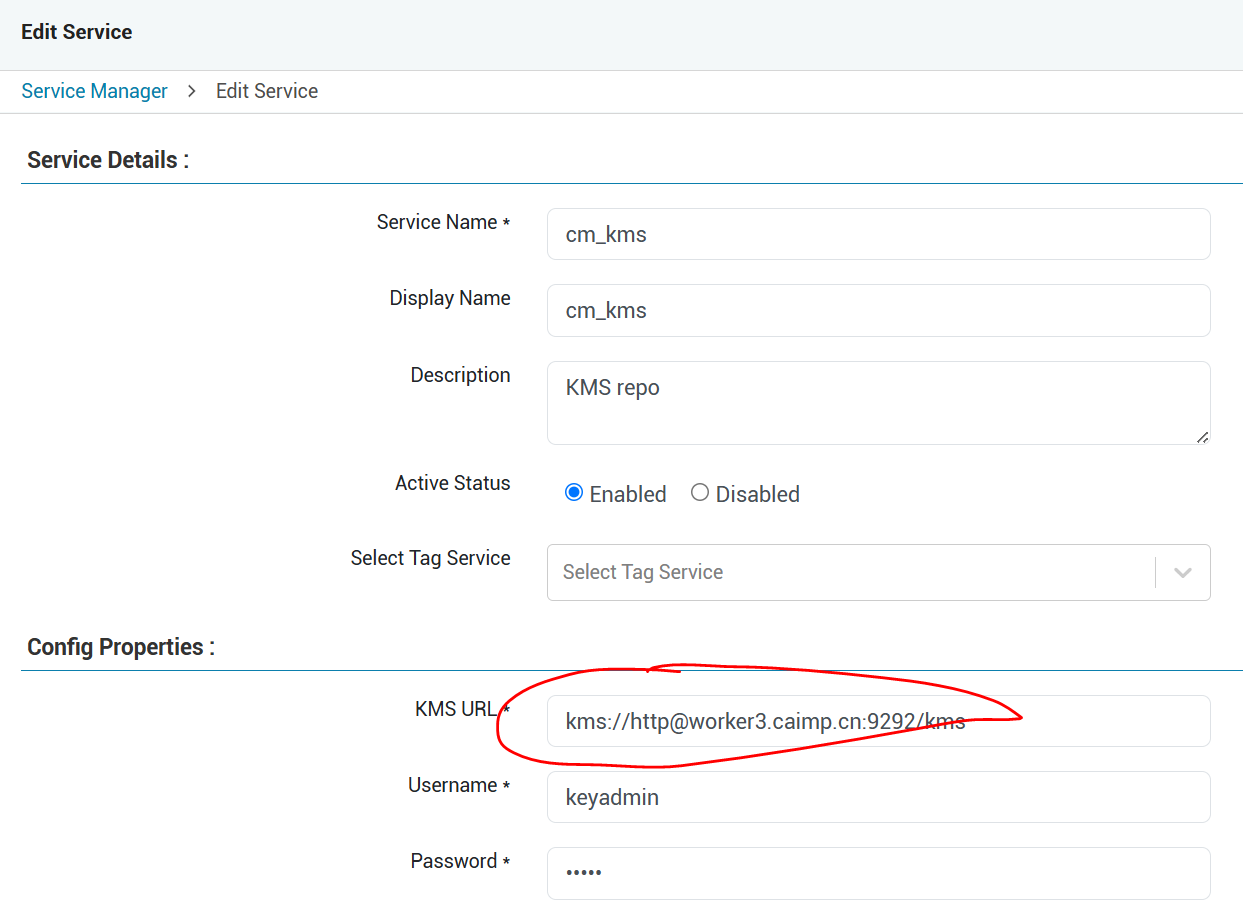Click the Edit Service breadcrumb text
This screenshot has width=1243, height=916.
click(267, 91)
